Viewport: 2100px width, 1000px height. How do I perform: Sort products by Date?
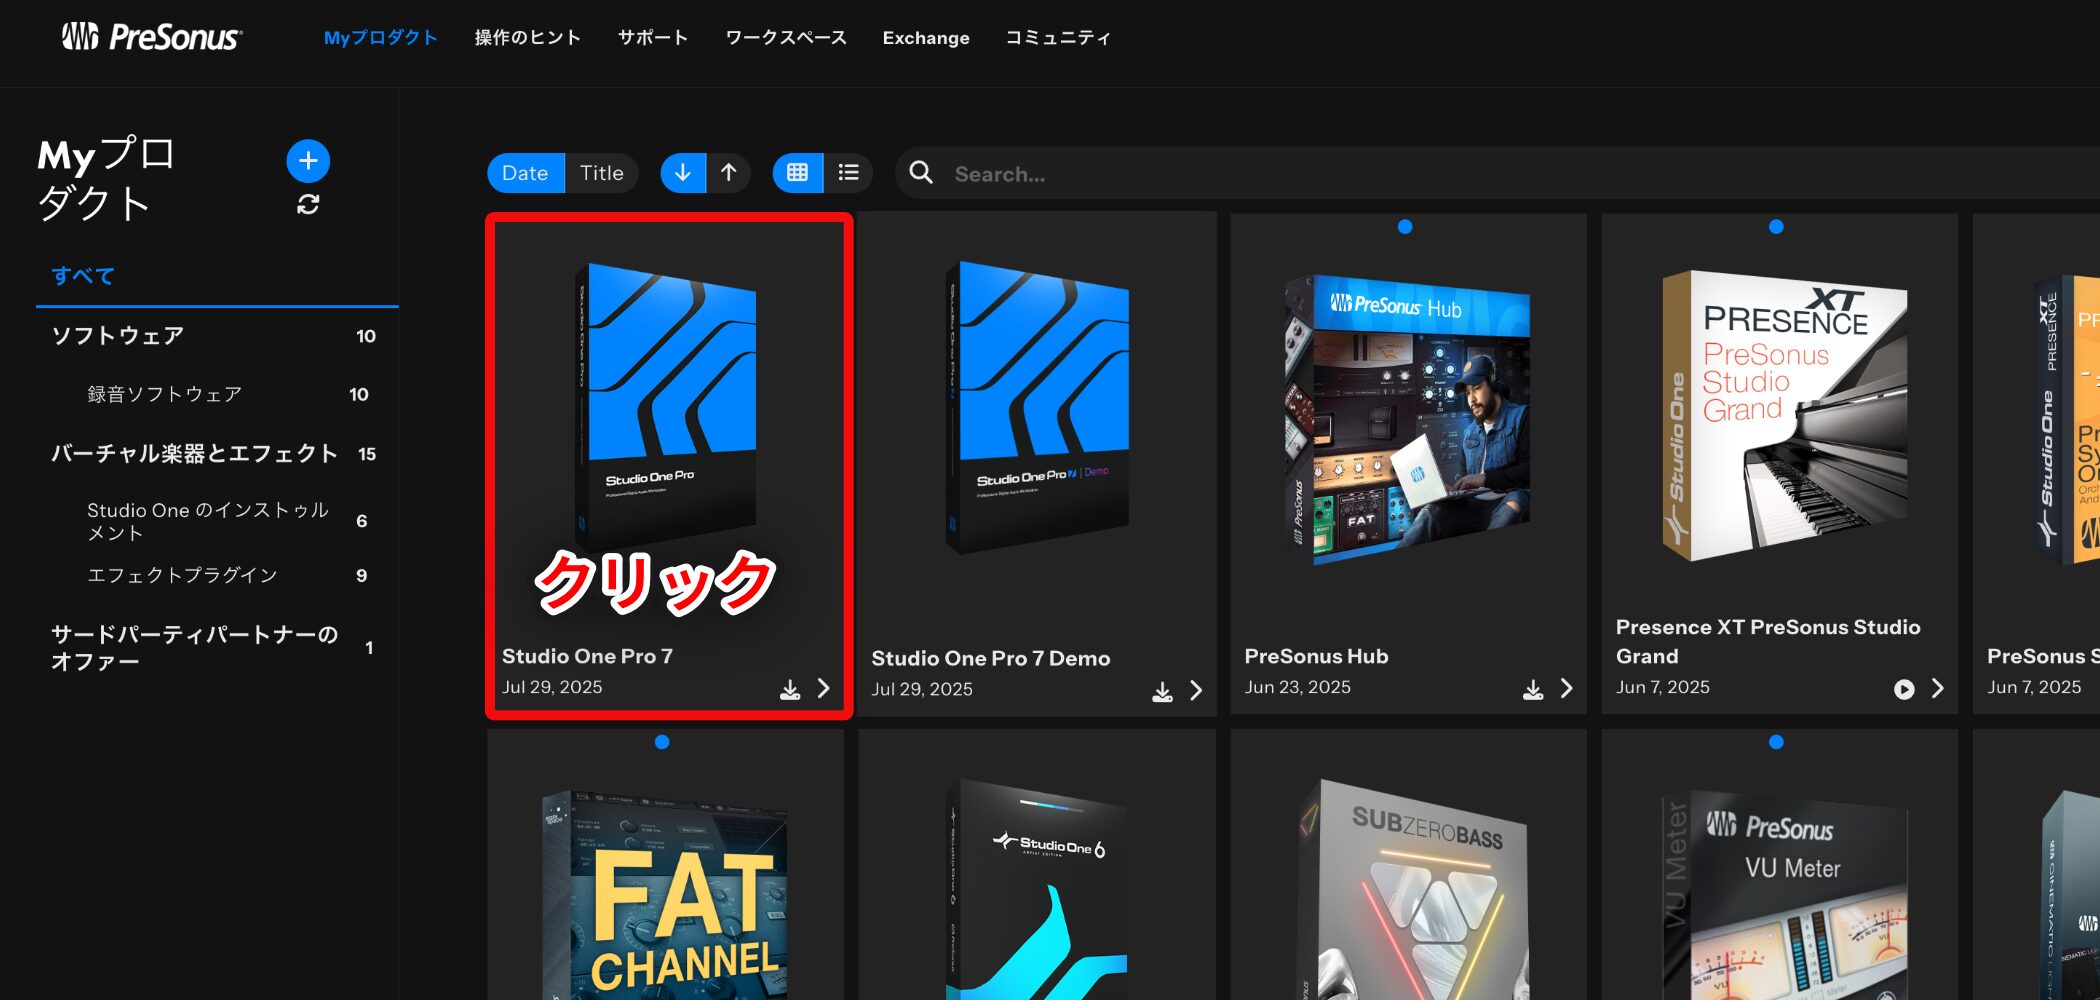tap(525, 173)
